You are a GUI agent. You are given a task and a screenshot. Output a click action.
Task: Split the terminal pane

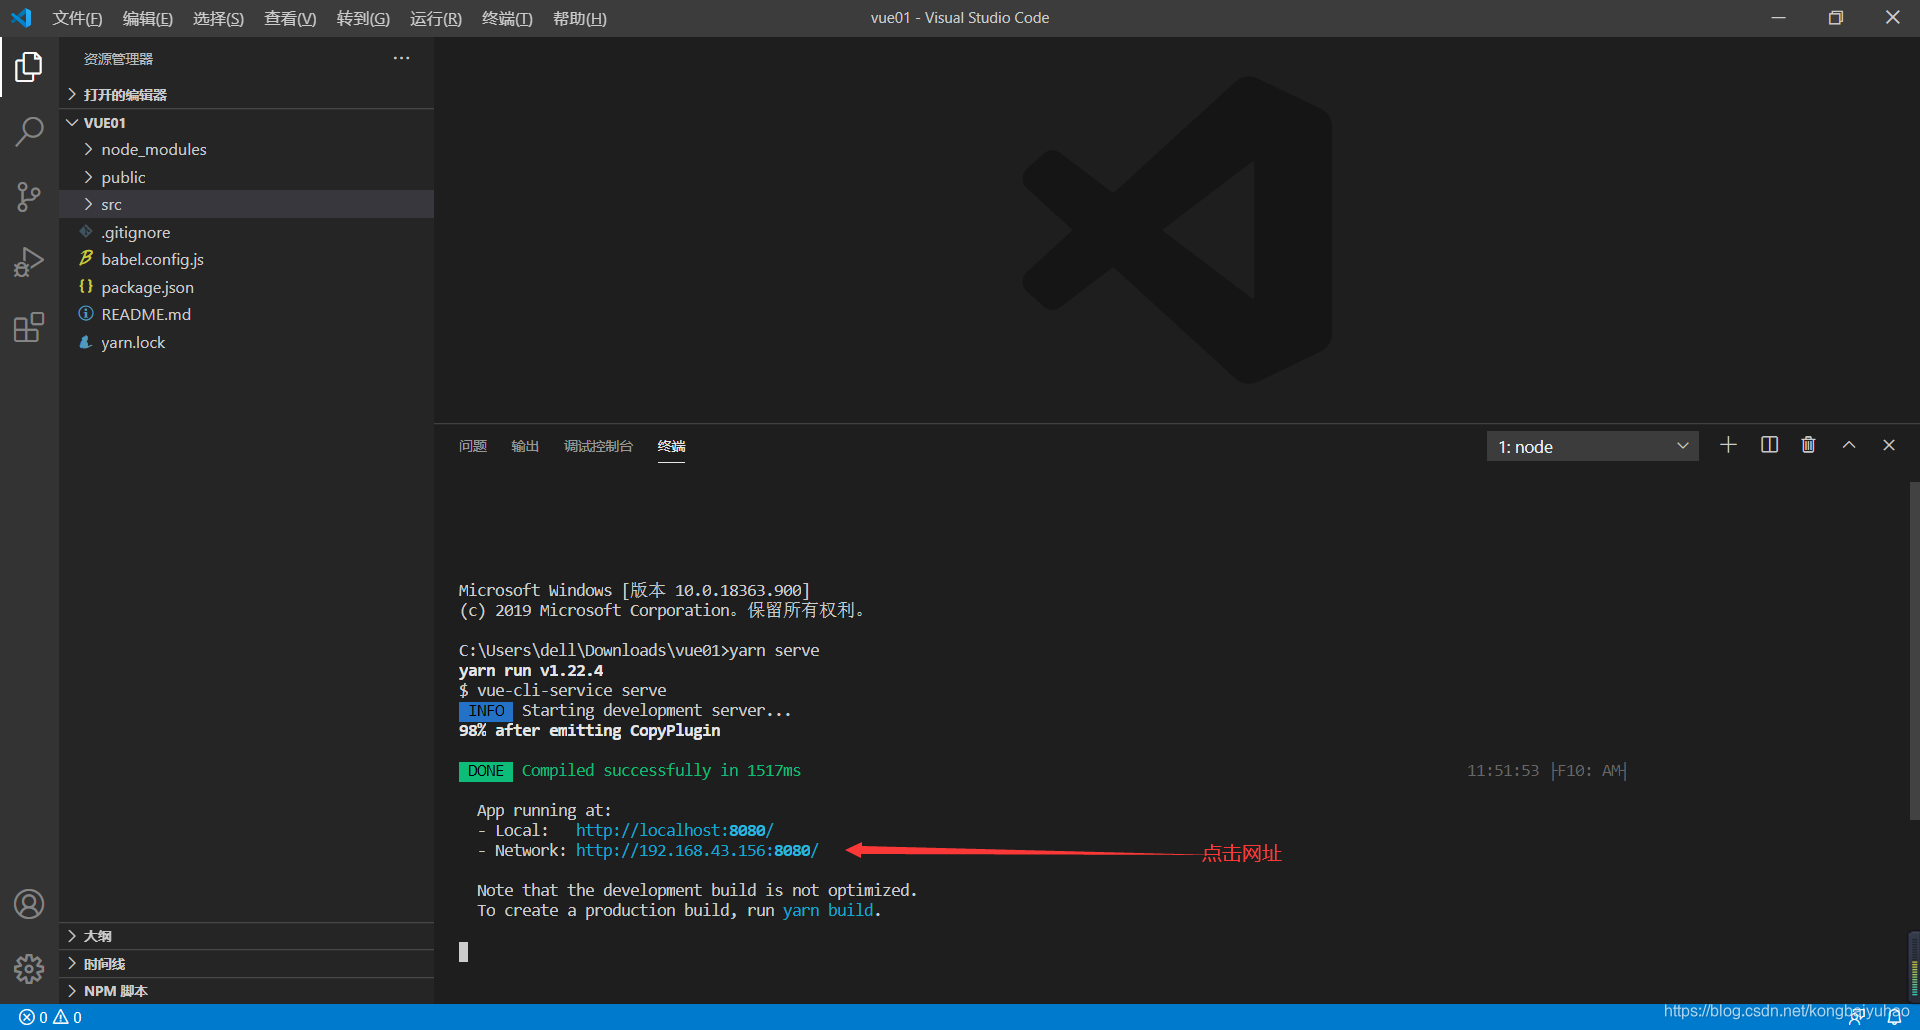(1769, 445)
